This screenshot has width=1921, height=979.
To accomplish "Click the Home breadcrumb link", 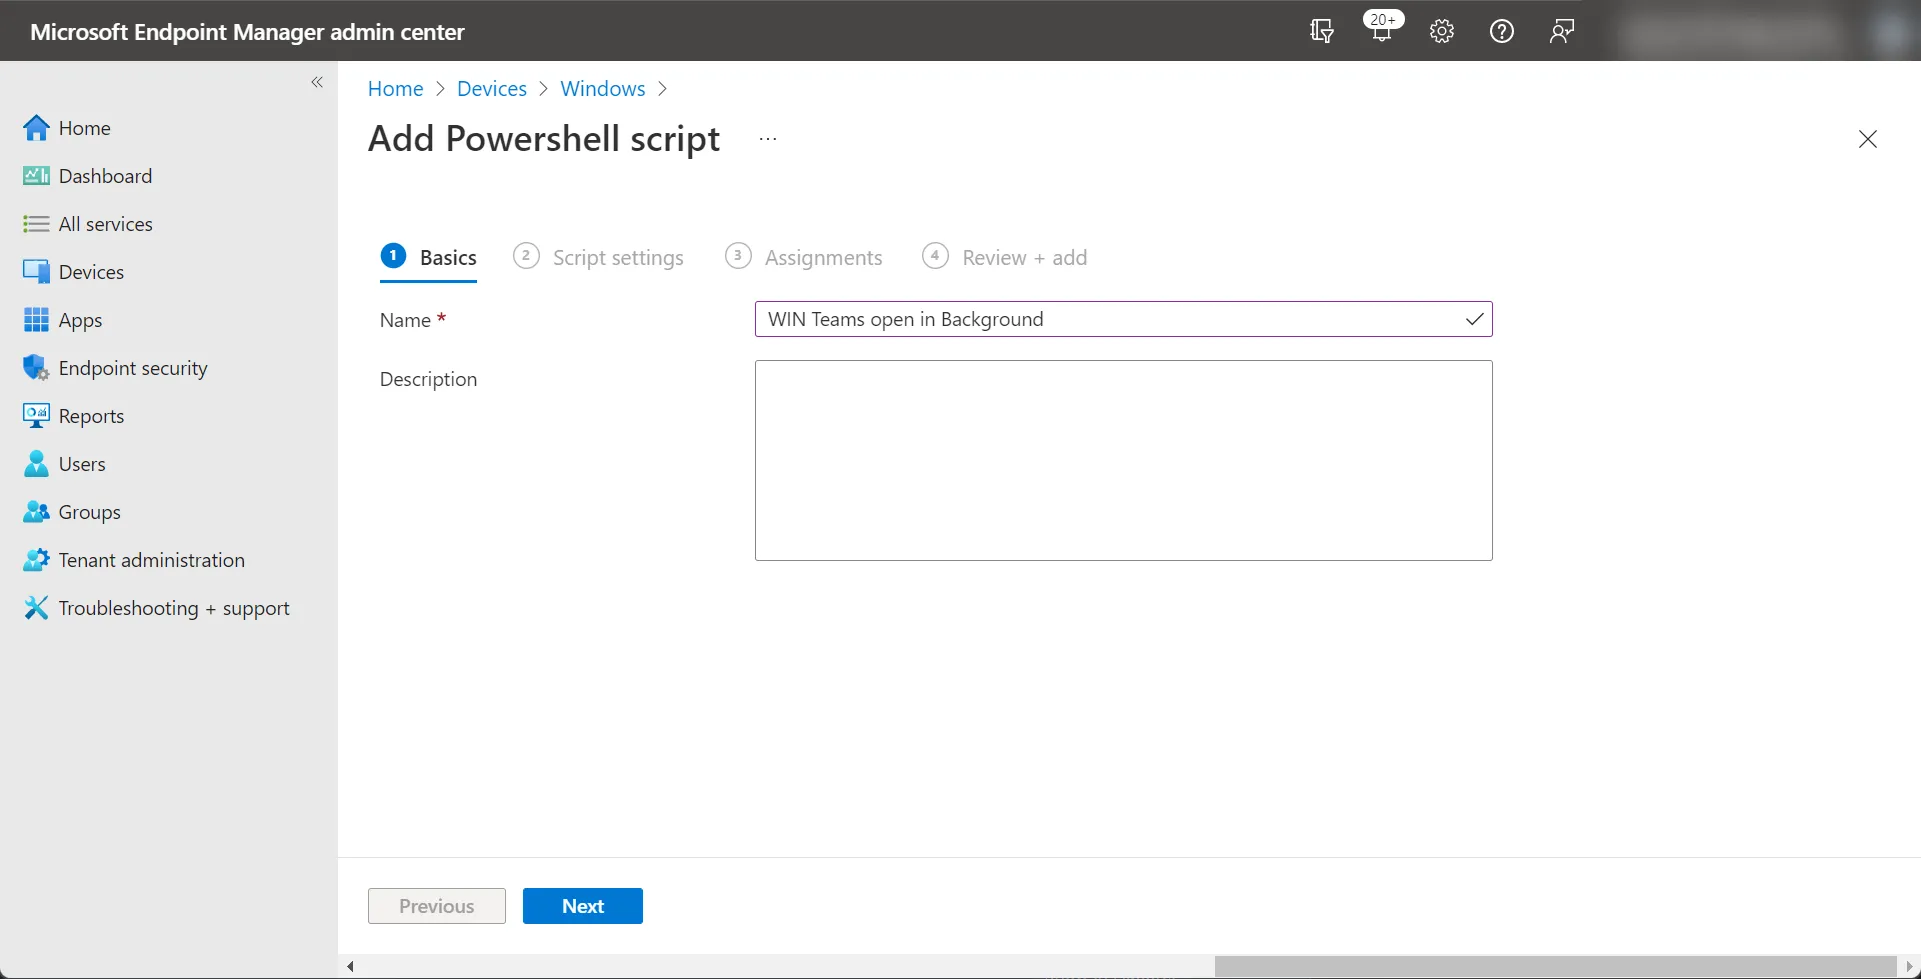I will (395, 89).
